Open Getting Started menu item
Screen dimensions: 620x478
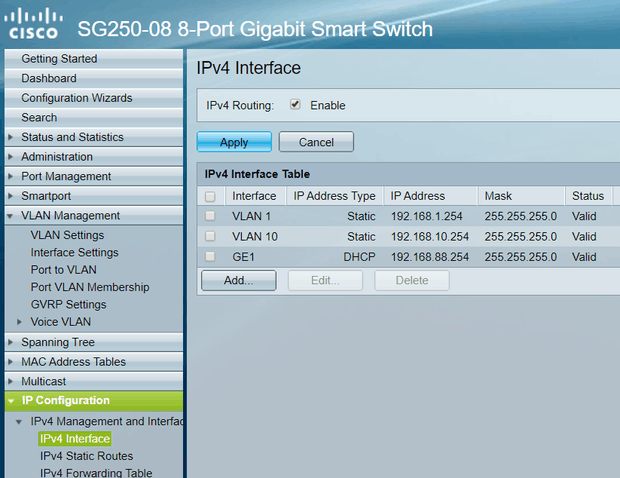(x=93, y=59)
